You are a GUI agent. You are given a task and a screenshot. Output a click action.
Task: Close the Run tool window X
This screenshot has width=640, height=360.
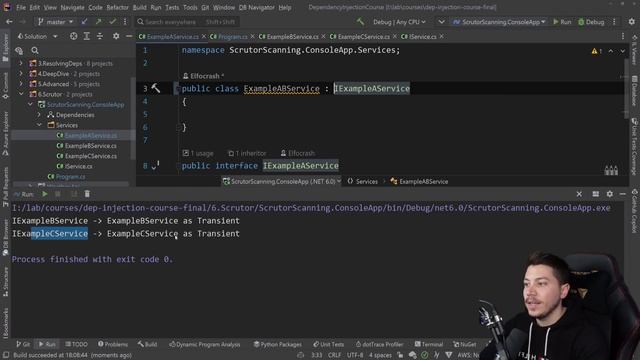[579, 194]
